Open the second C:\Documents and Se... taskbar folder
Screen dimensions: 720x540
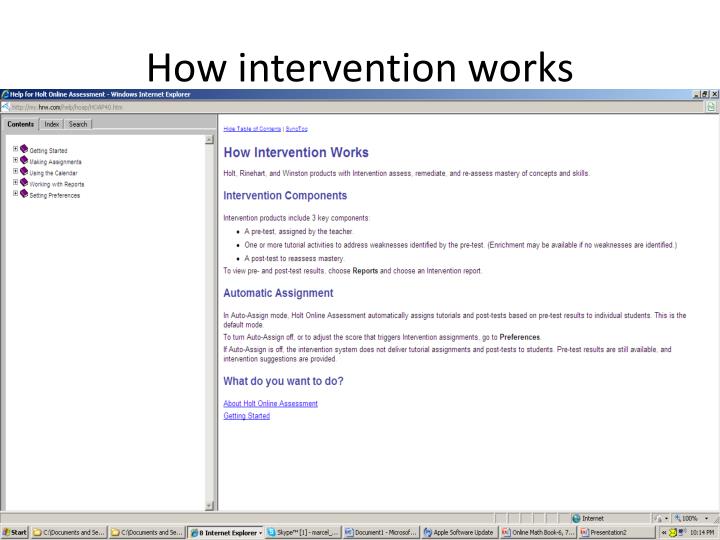click(x=147, y=533)
